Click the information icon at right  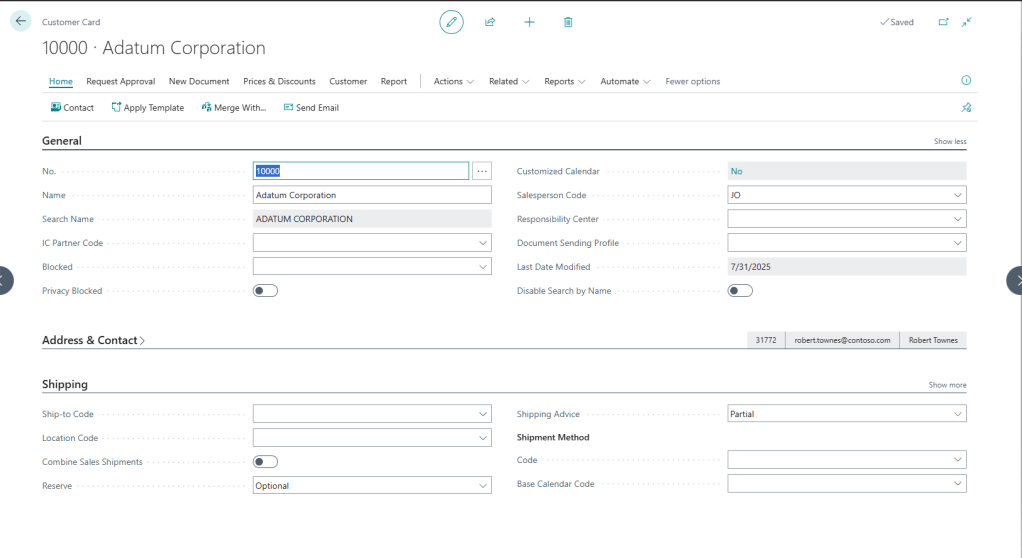(x=965, y=81)
